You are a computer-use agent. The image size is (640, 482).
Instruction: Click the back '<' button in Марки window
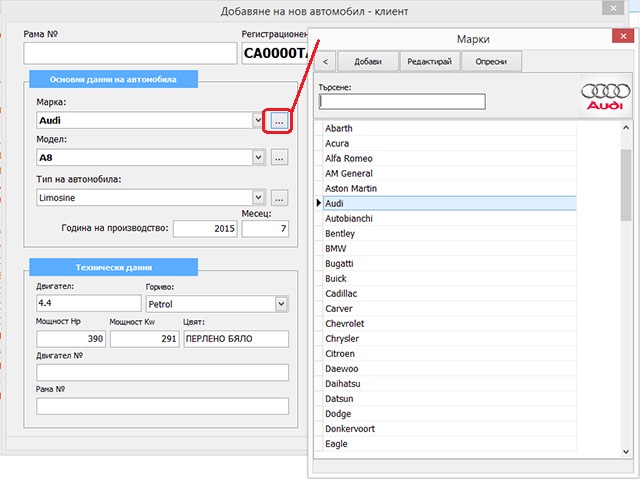(325, 62)
